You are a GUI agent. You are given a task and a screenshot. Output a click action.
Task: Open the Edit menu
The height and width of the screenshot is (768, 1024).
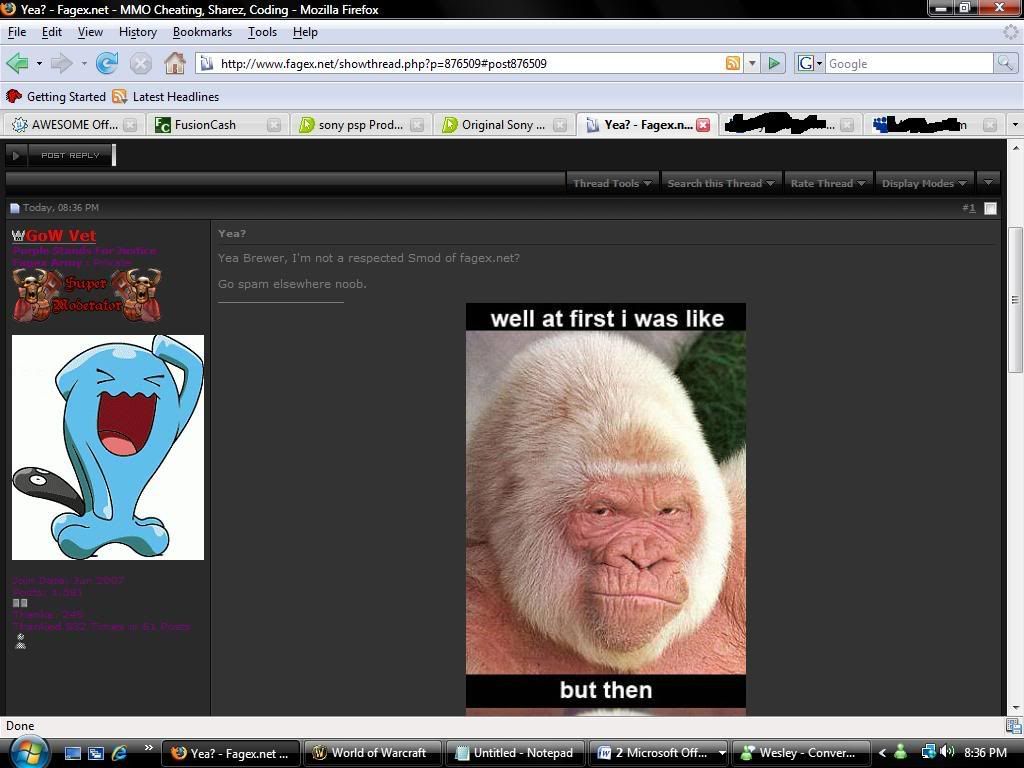click(52, 32)
